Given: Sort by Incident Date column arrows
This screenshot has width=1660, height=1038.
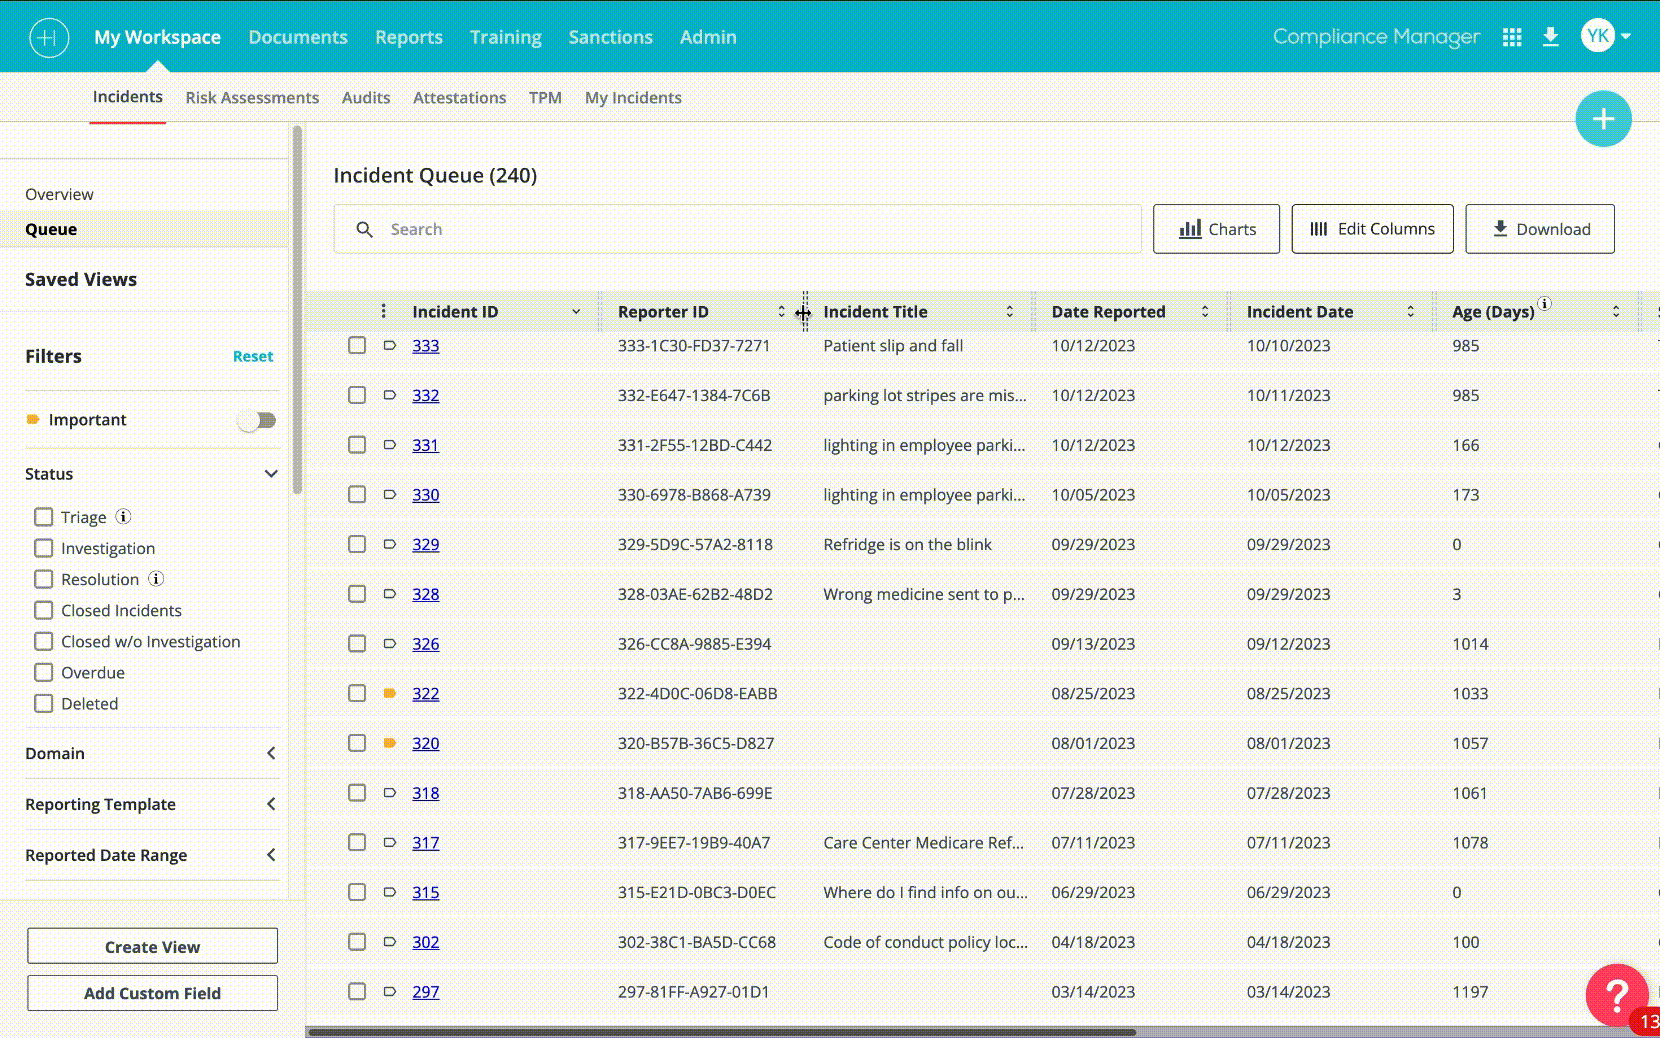Looking at the screenshot, I should tap(1411, 312).
